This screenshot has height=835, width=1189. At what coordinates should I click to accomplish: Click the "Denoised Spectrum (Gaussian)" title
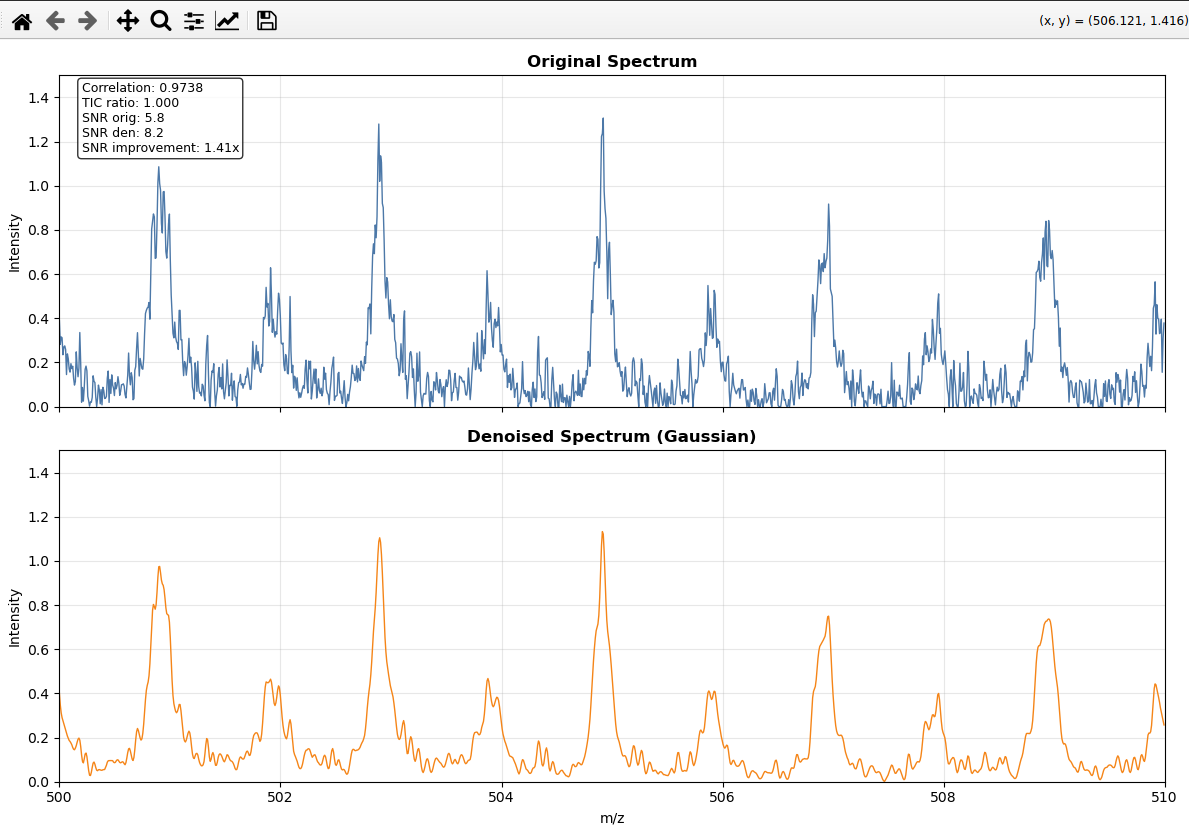pyautogui.click(x=611, y=437)
